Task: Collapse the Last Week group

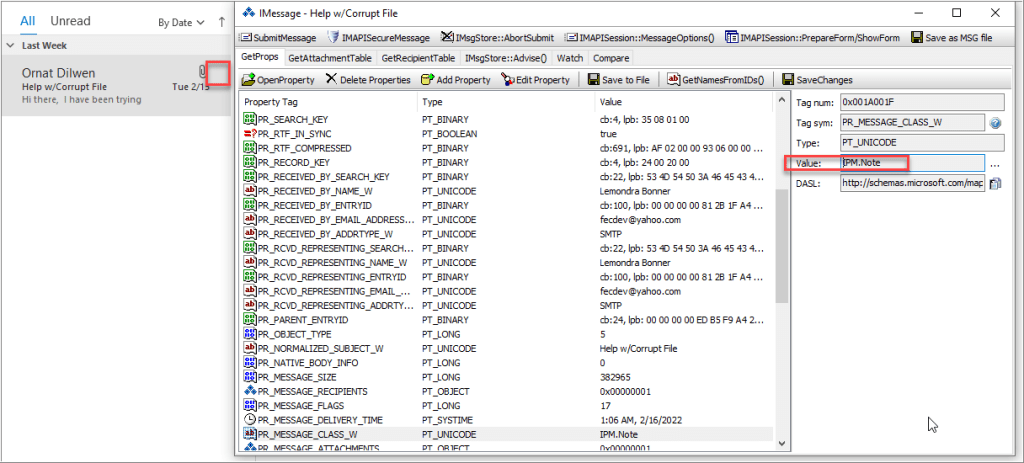Action: [x=10, y=46]
